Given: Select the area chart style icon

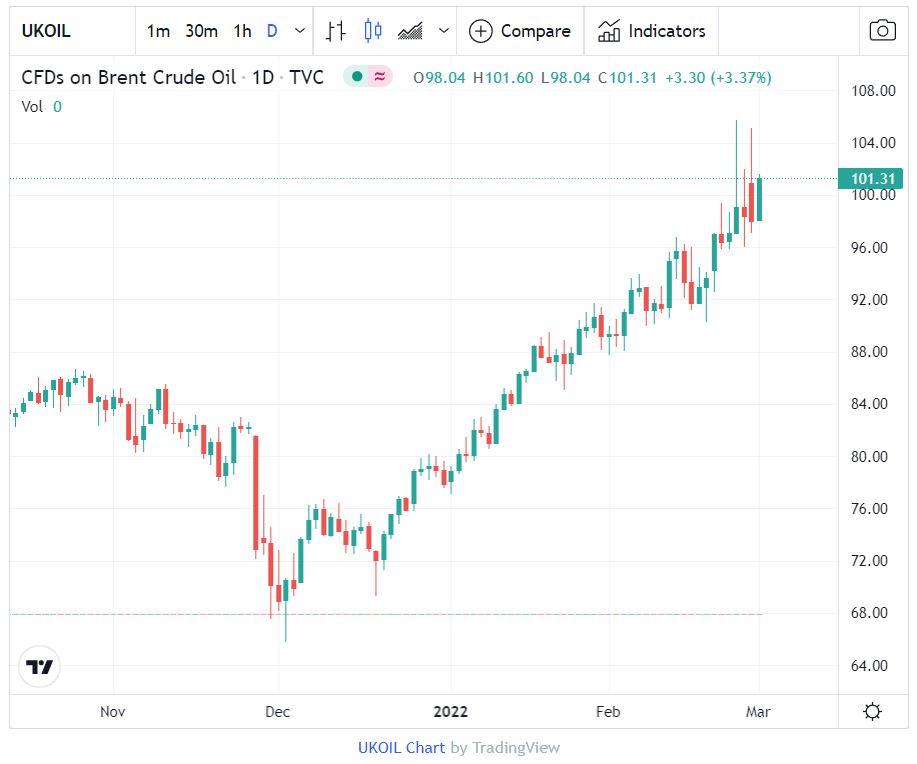Looking at the screenshot, I should click(x=410, y=31).
